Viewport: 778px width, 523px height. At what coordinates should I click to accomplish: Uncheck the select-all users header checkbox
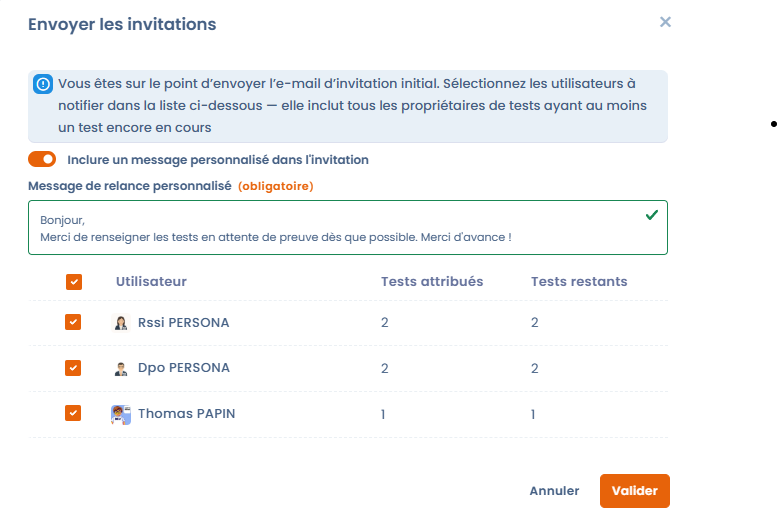(74, 282)
